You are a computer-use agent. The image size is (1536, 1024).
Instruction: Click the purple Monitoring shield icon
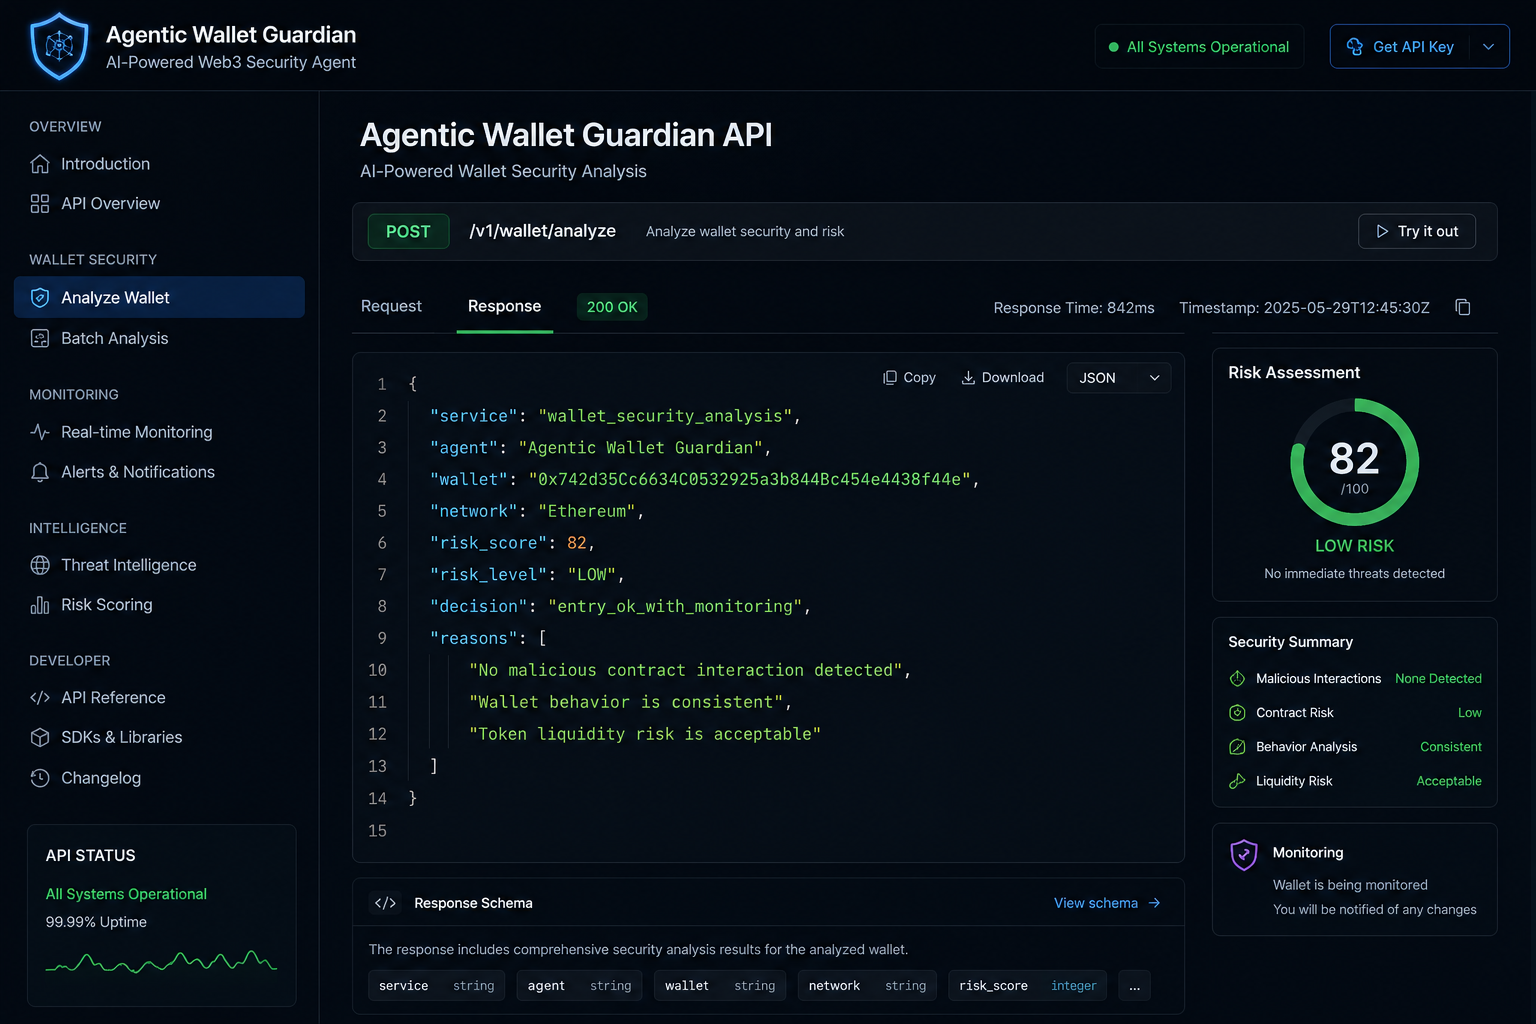1244,855
